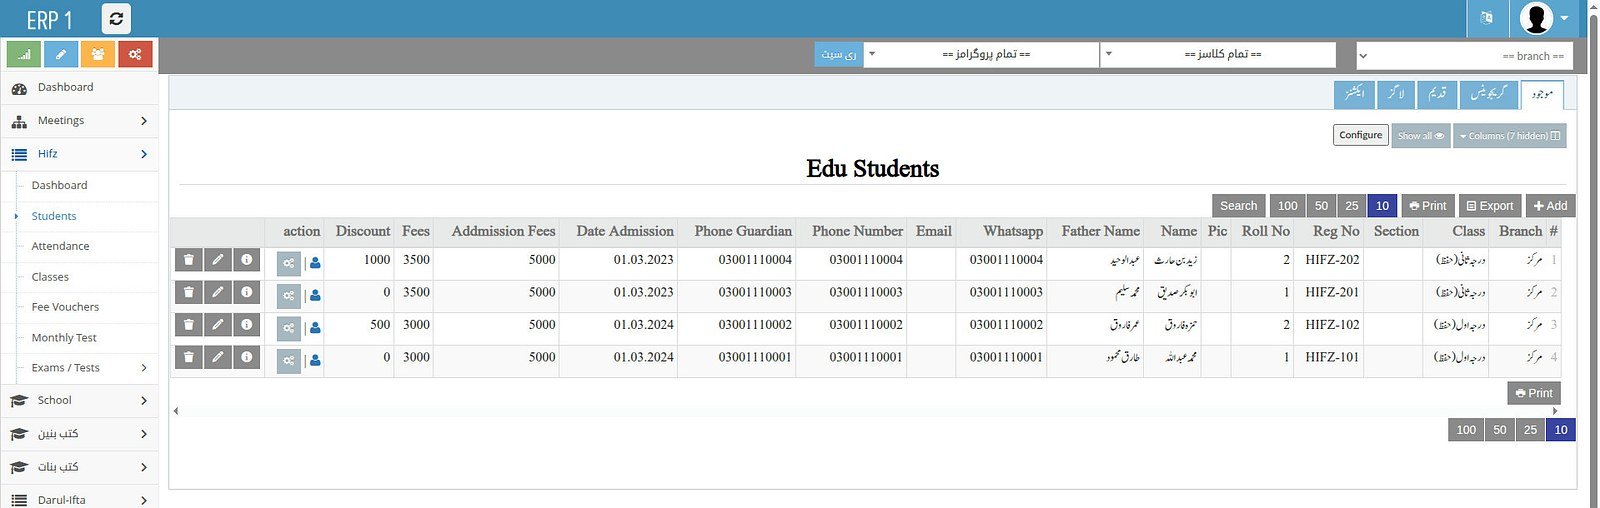The height and width of the screenshot is (508, 1600).
Task: Open the تمام پروگرامز programs dropdown
Action: [980, 54]
